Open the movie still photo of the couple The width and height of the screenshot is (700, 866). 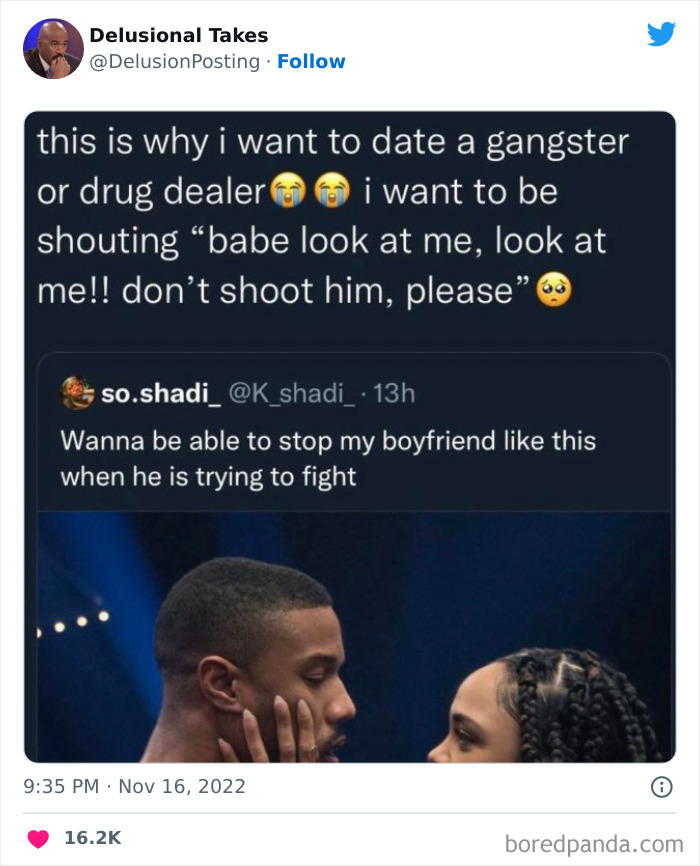coord(354,637)
